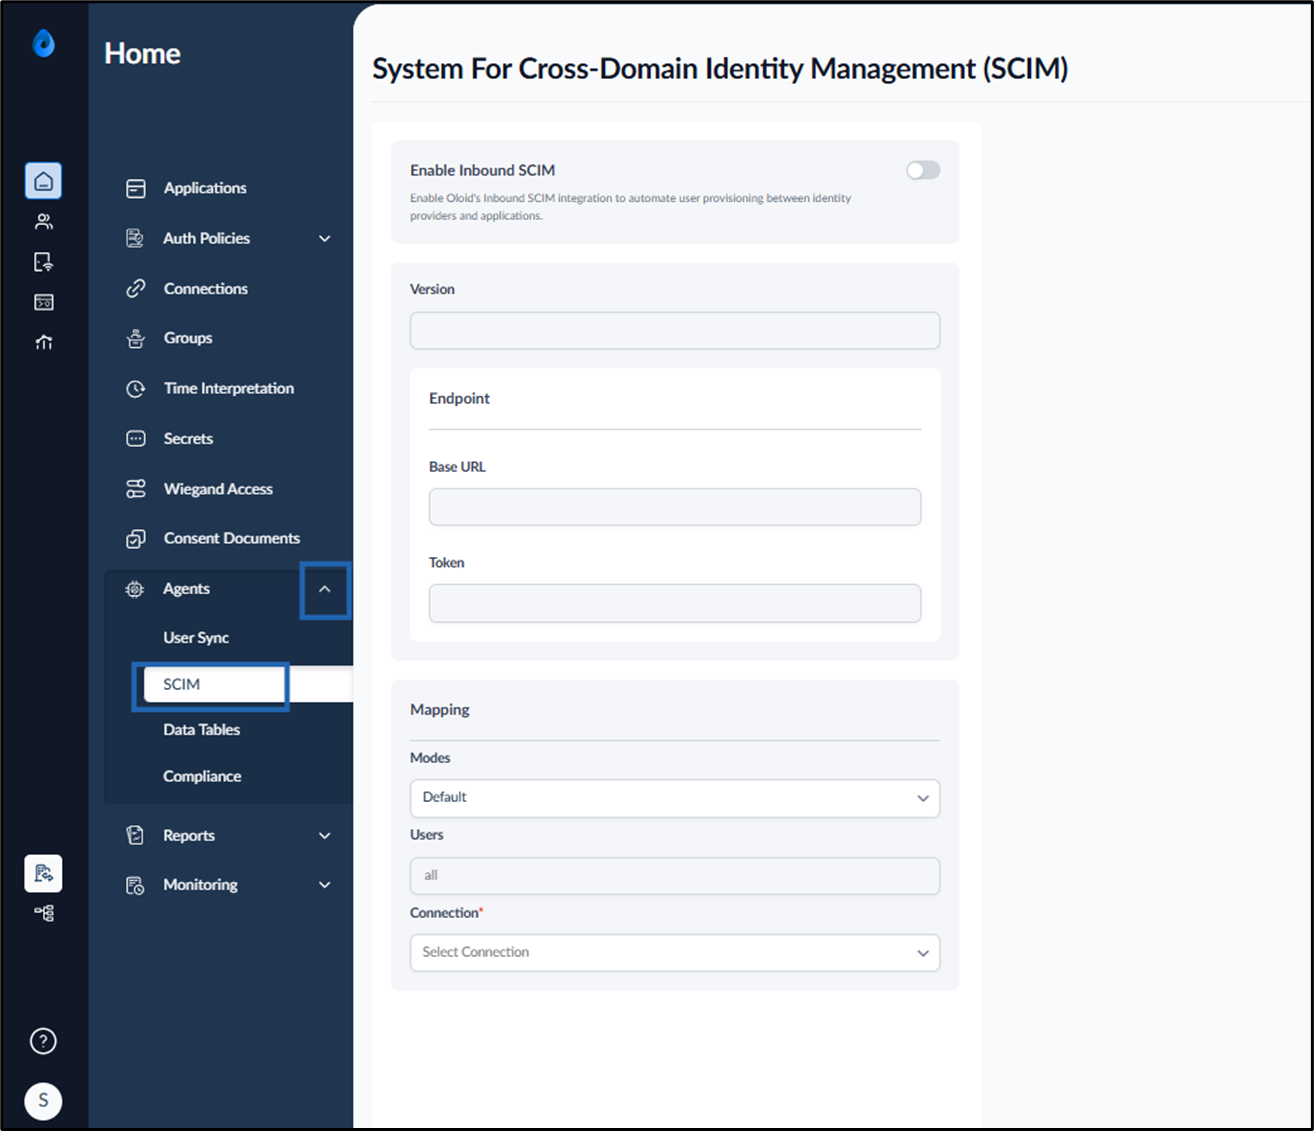The image size is (1314, 1131).
Task: Open Compliance menu item
Action: point(202,776)
